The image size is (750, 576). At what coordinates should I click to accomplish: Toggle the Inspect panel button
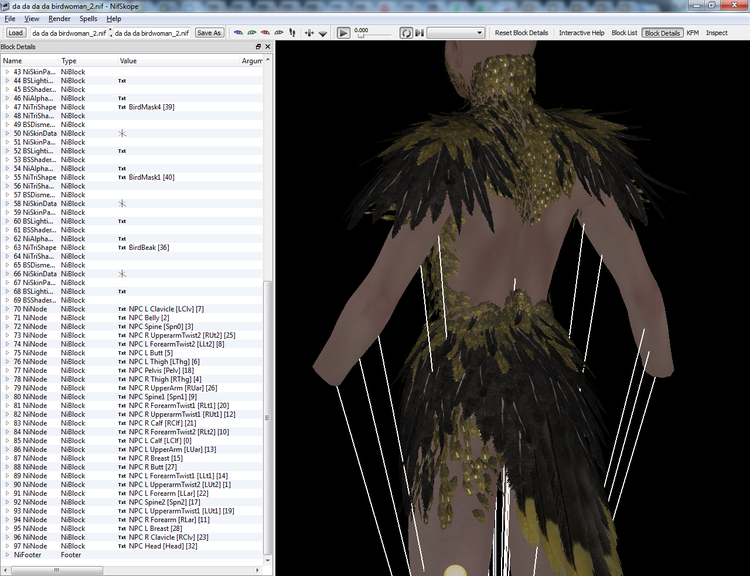[x=717, y=33]
